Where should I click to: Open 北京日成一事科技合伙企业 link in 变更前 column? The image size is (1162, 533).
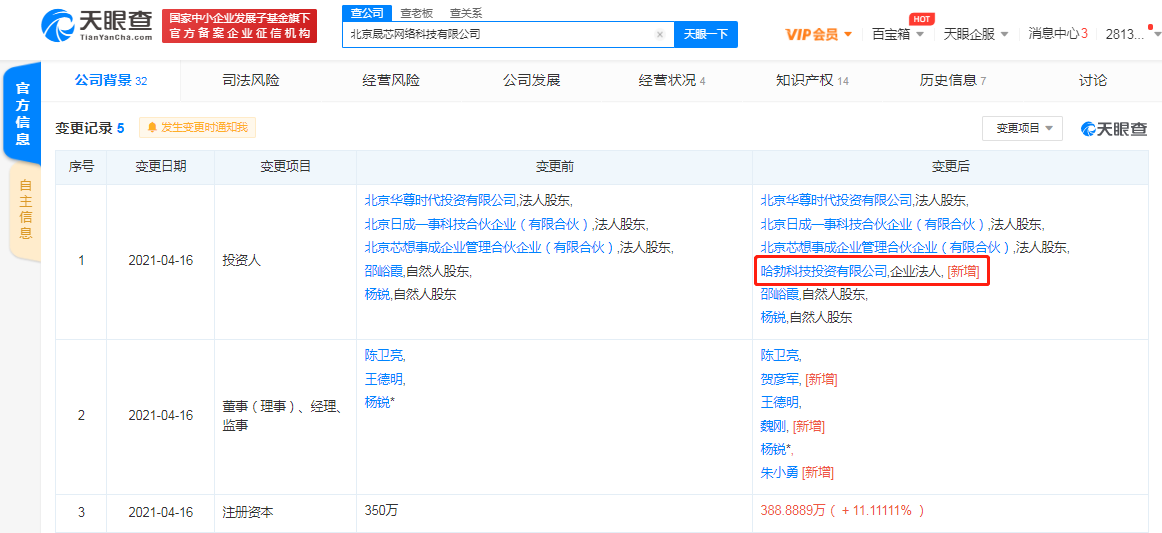pyautogui.click(x=478, y=224)
